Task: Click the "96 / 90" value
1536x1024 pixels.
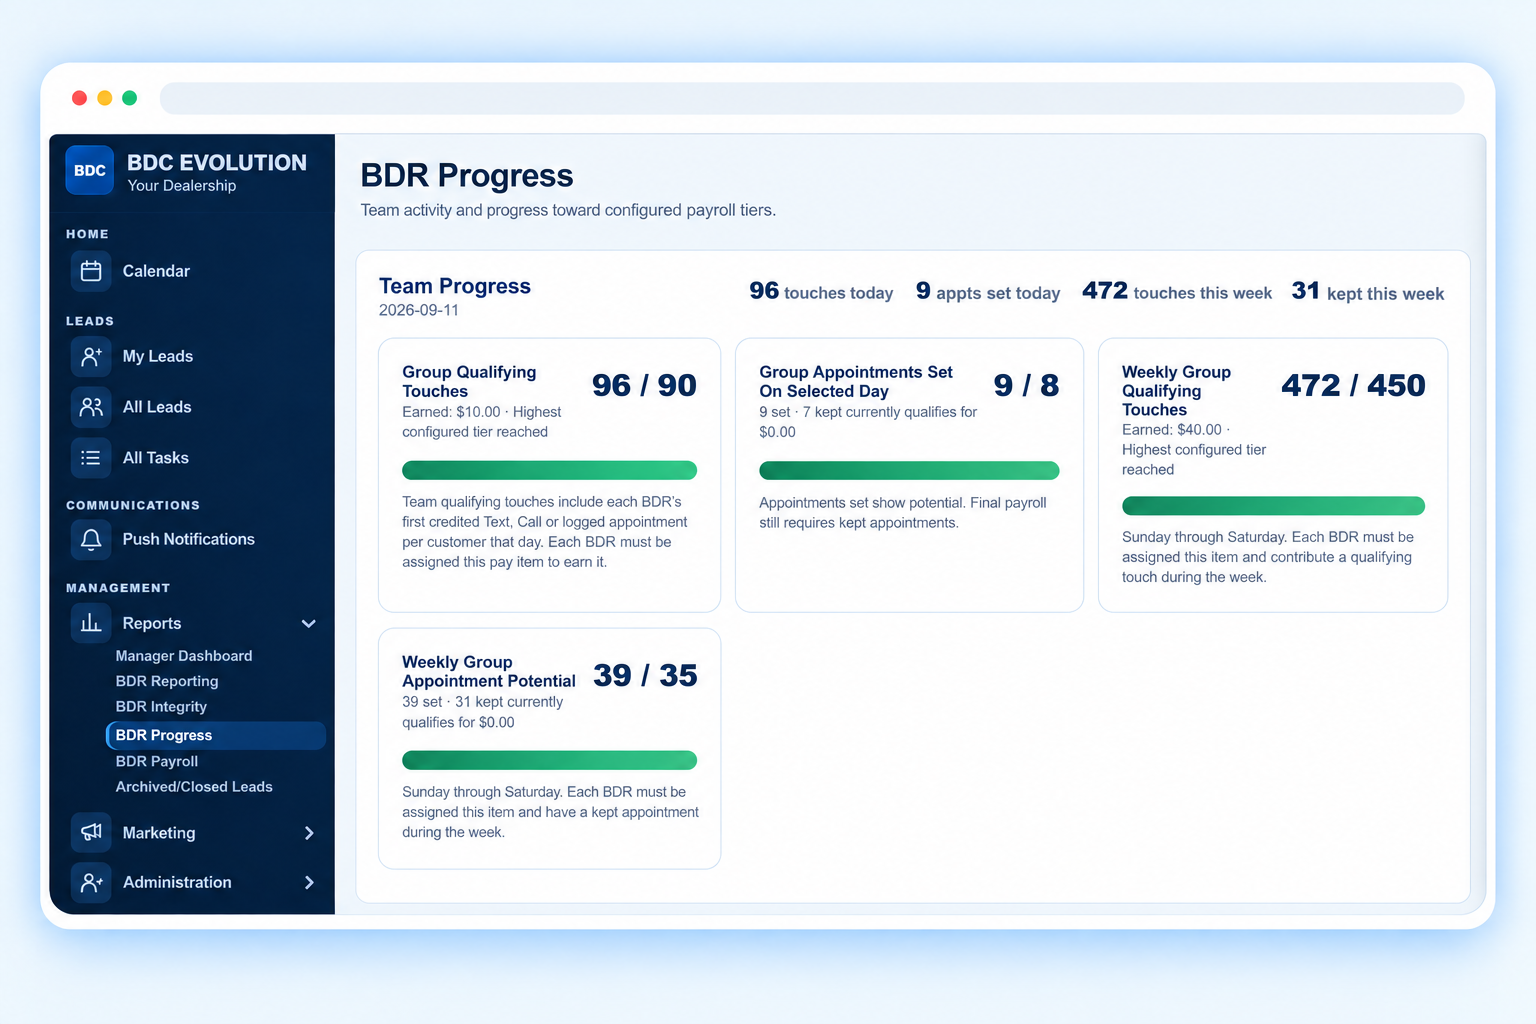Action: 644,385
